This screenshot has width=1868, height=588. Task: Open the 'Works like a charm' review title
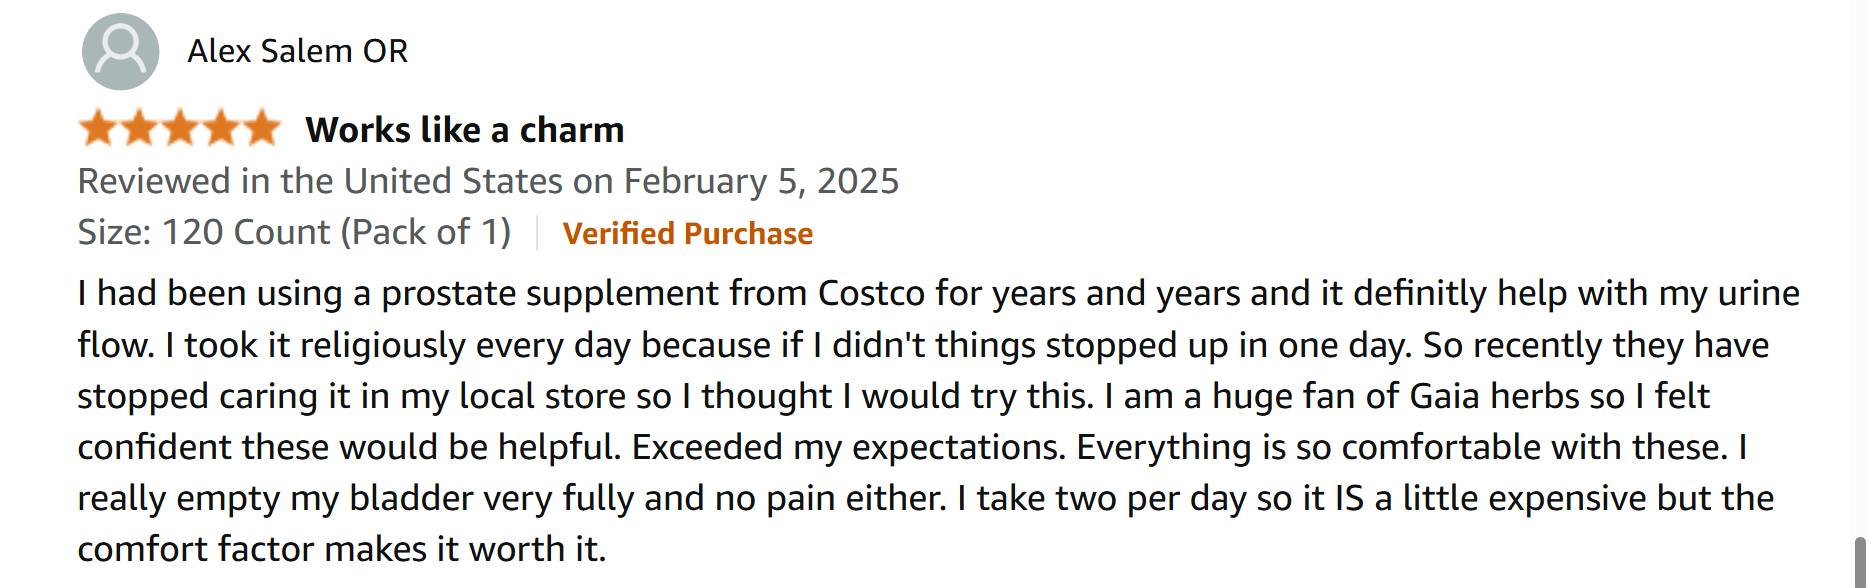point(465,130)
